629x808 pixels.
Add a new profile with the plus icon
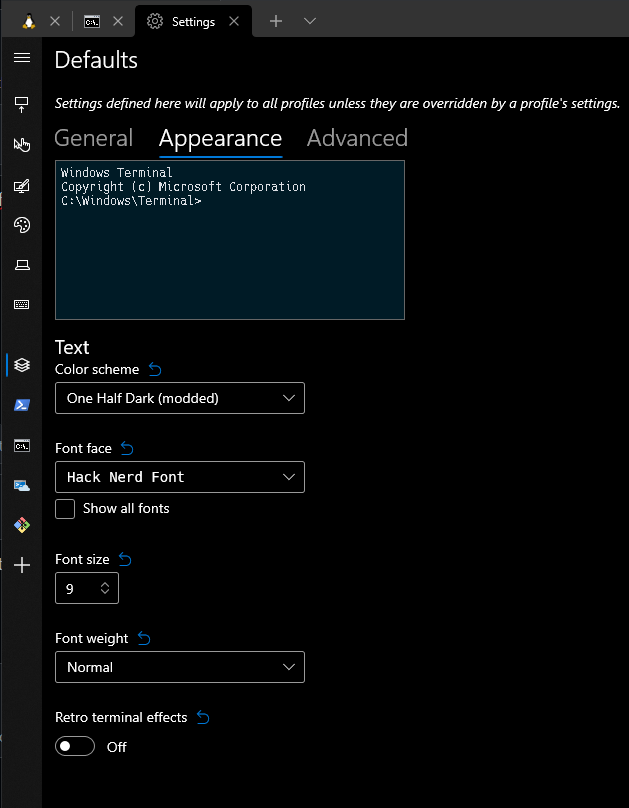pyautogui.click(x=21, y=565)
